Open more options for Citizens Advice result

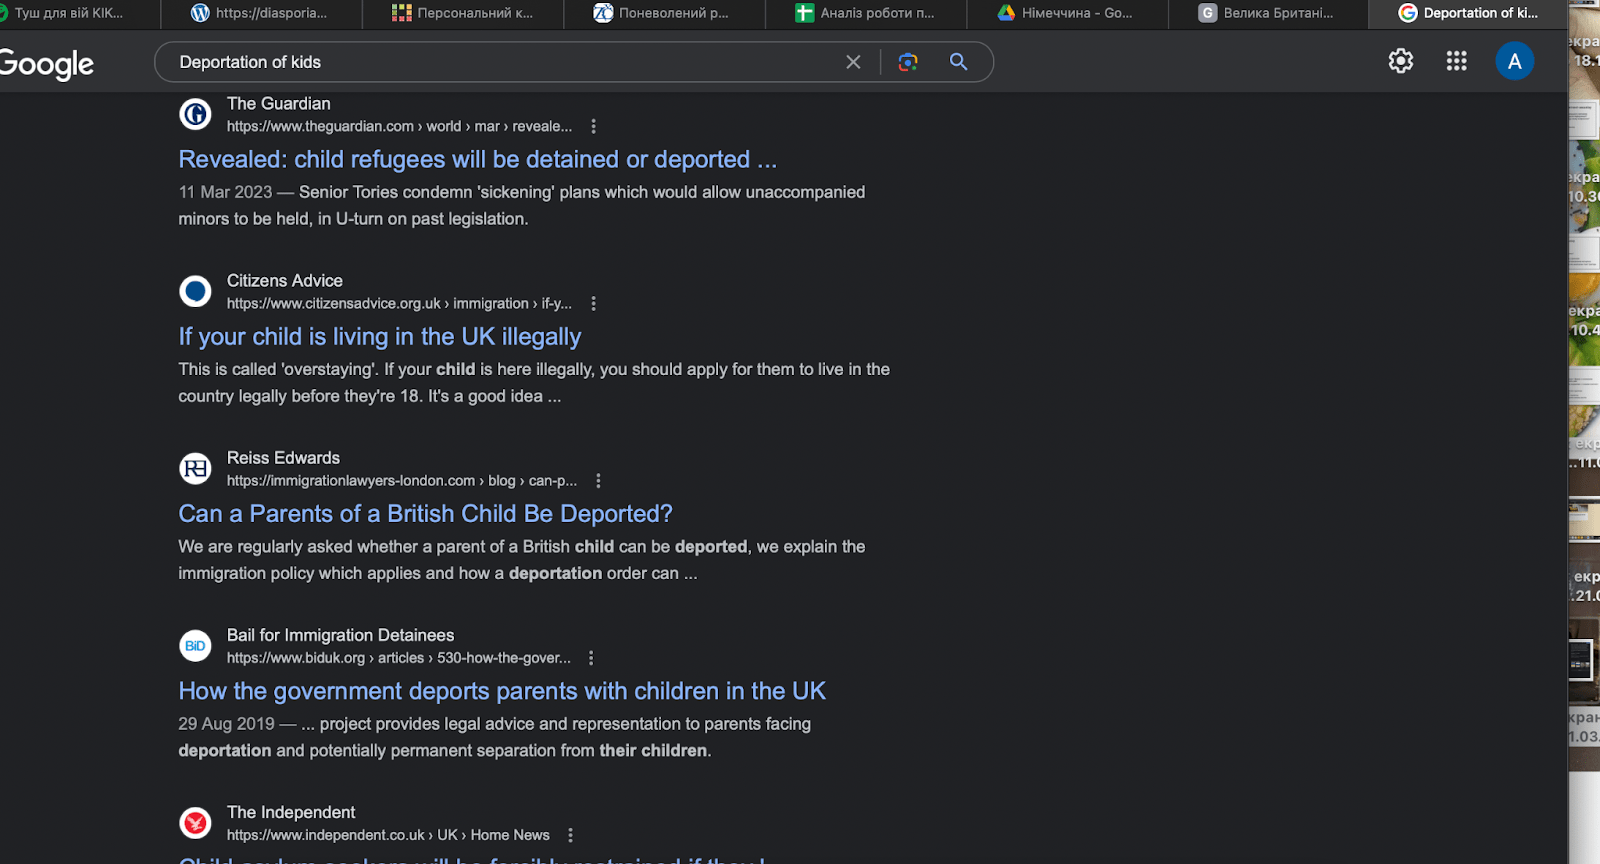(x=594, y=303)
